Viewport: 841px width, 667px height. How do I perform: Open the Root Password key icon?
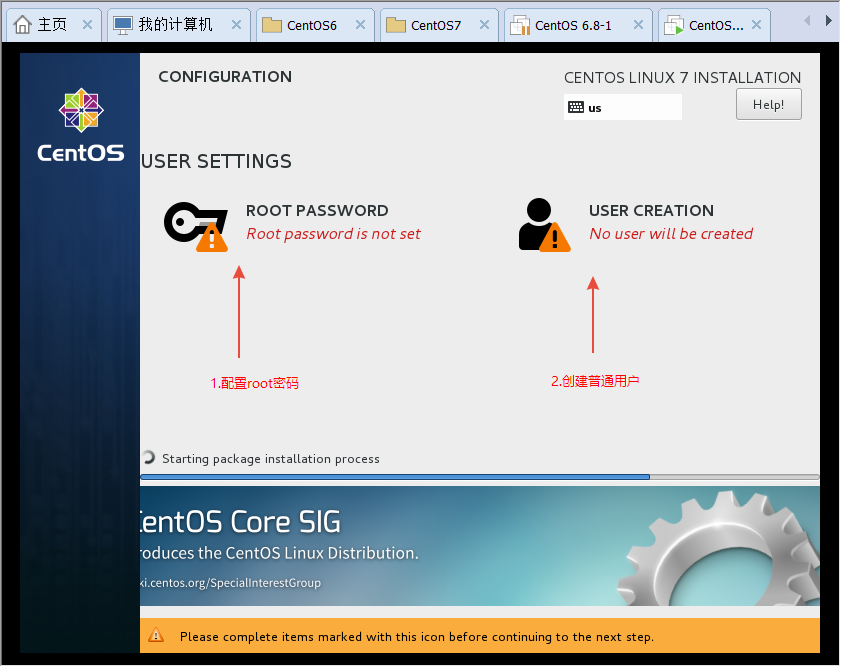[196, 226]
